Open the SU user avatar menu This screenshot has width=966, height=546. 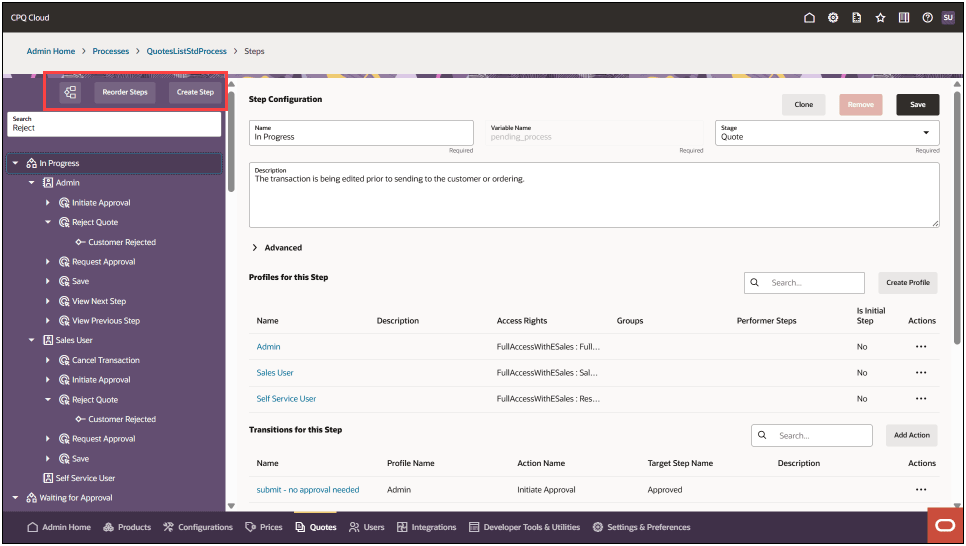point(948,18)
